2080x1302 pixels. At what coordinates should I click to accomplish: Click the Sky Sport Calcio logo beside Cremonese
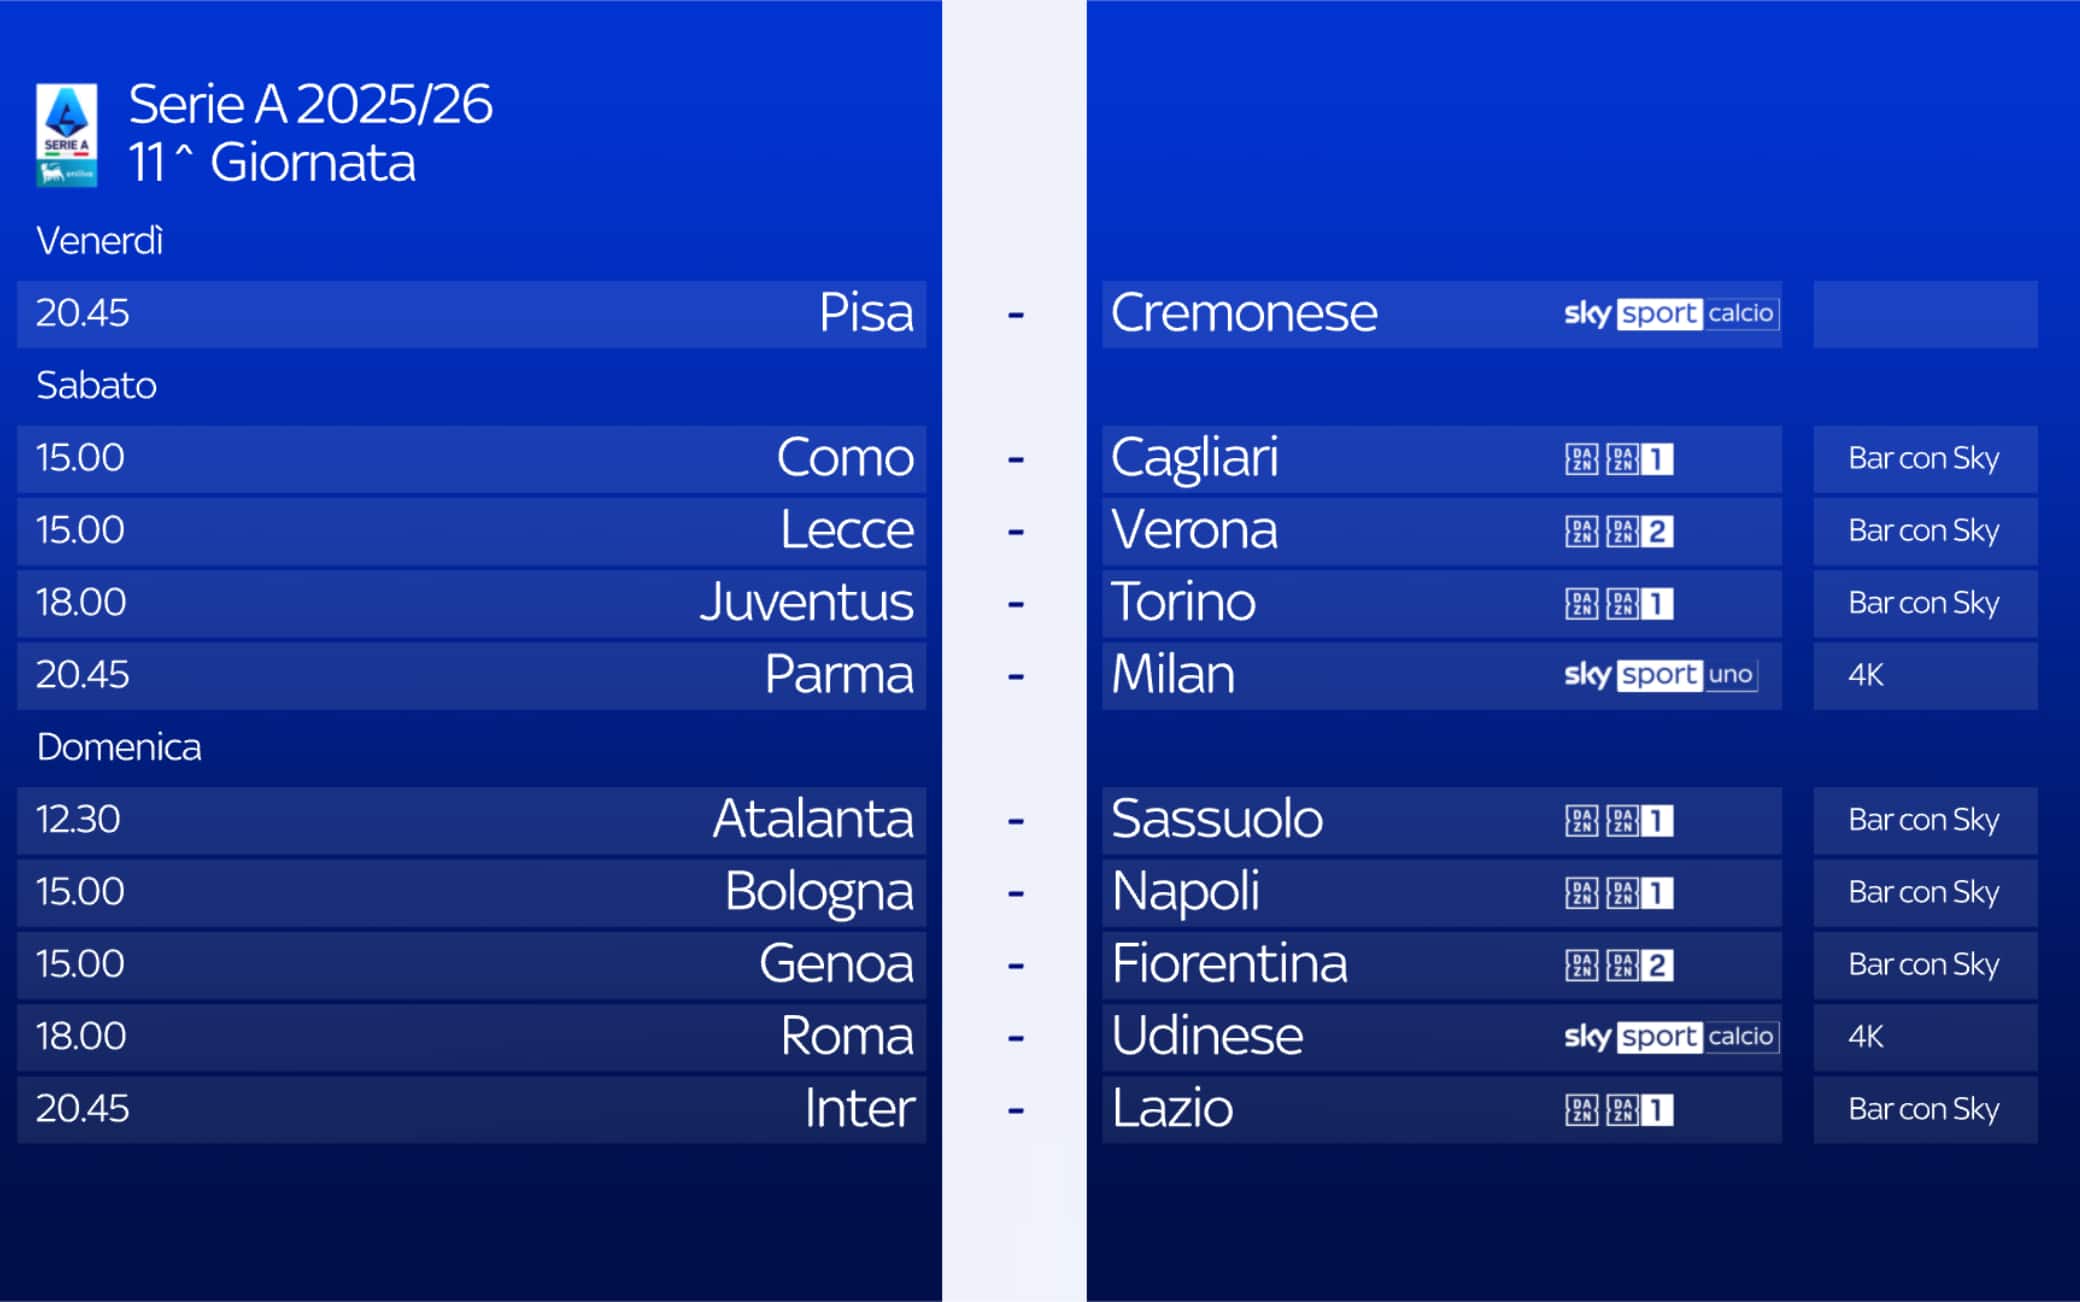pyautogui.click(x=1670, y=314)
